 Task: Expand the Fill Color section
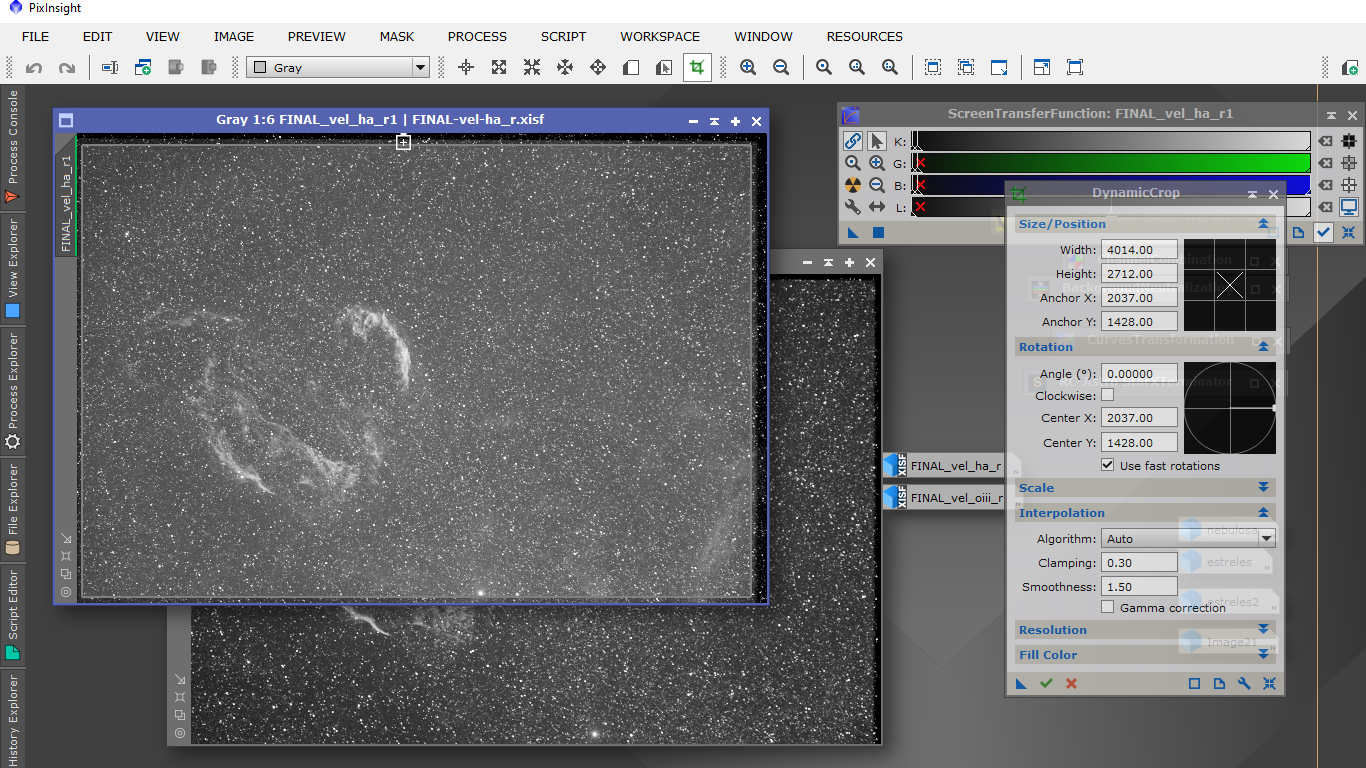[x=1263, y=655]
